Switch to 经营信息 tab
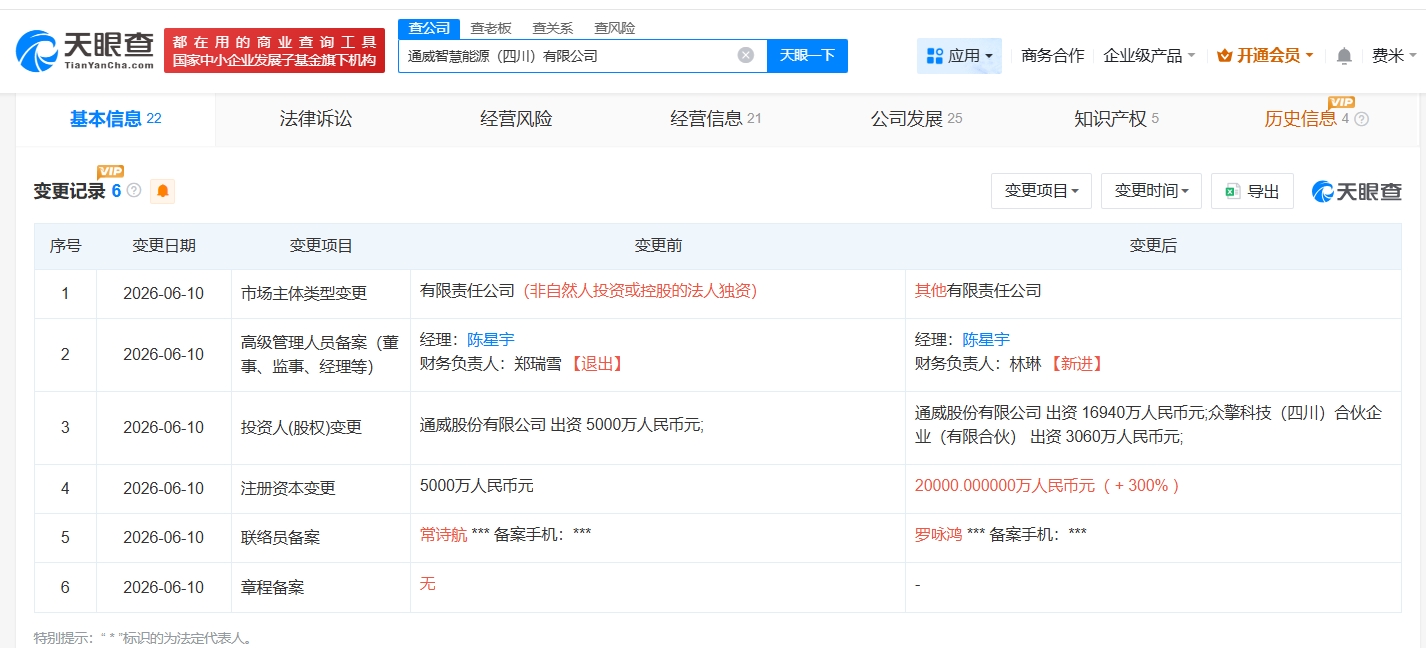Viewport: 1426px width, 648px height. pyautogui.click(x=716, y=119)
